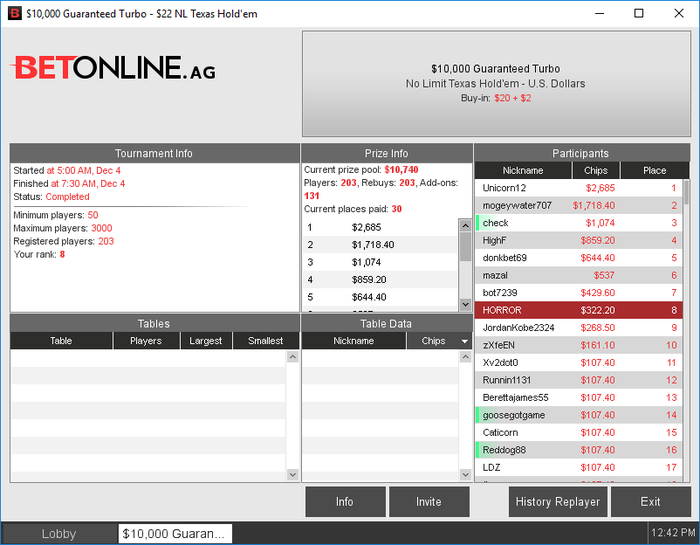Select highlighted HORROR row

tap(579, 310)
